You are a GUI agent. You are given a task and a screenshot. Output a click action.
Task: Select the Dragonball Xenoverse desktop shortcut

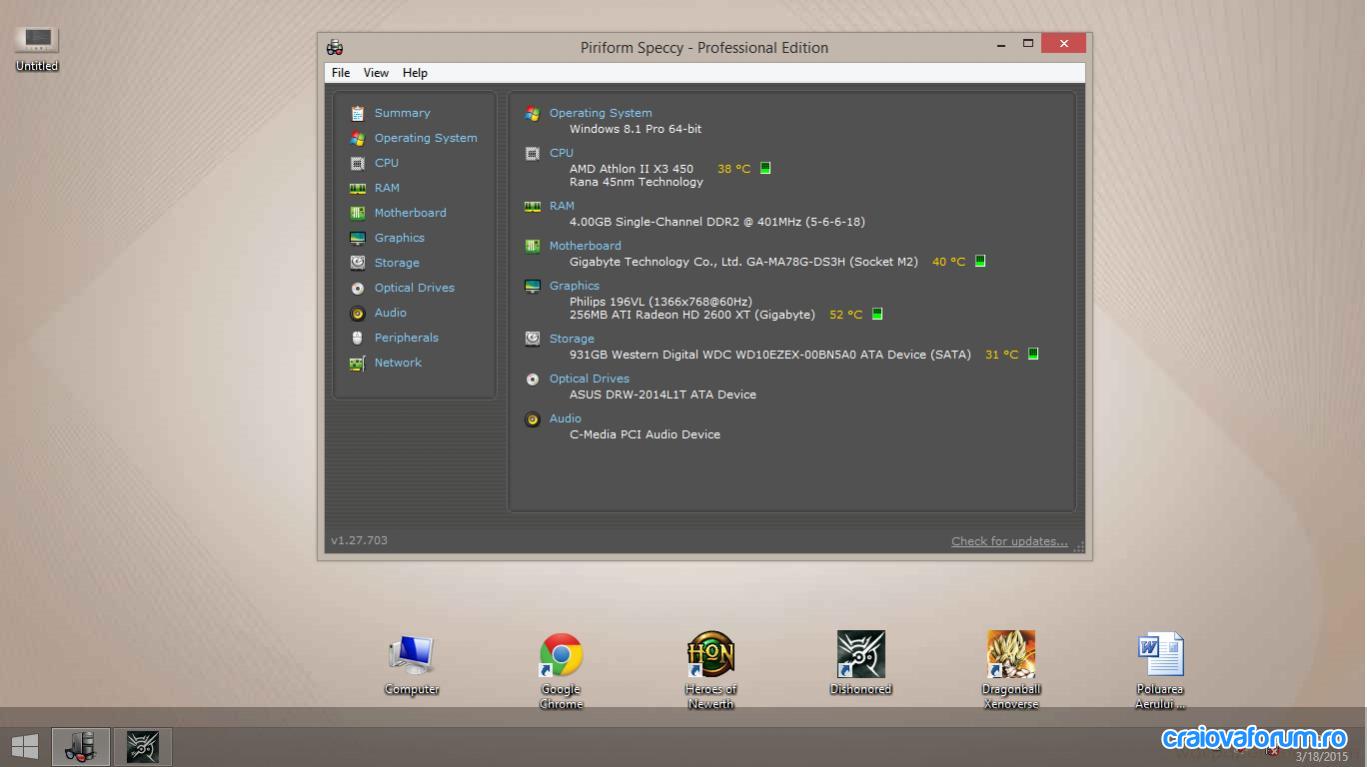(x=1011, y=670)
